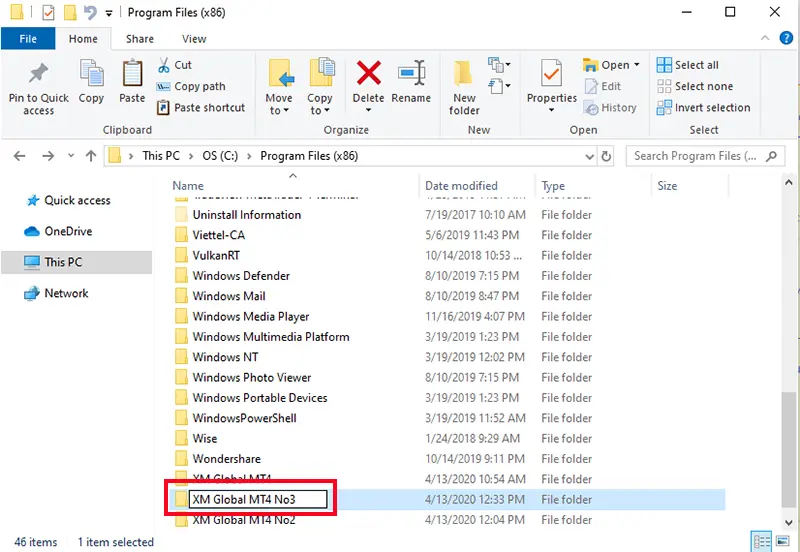Click the Edit ribbon button

pos(603,86)
